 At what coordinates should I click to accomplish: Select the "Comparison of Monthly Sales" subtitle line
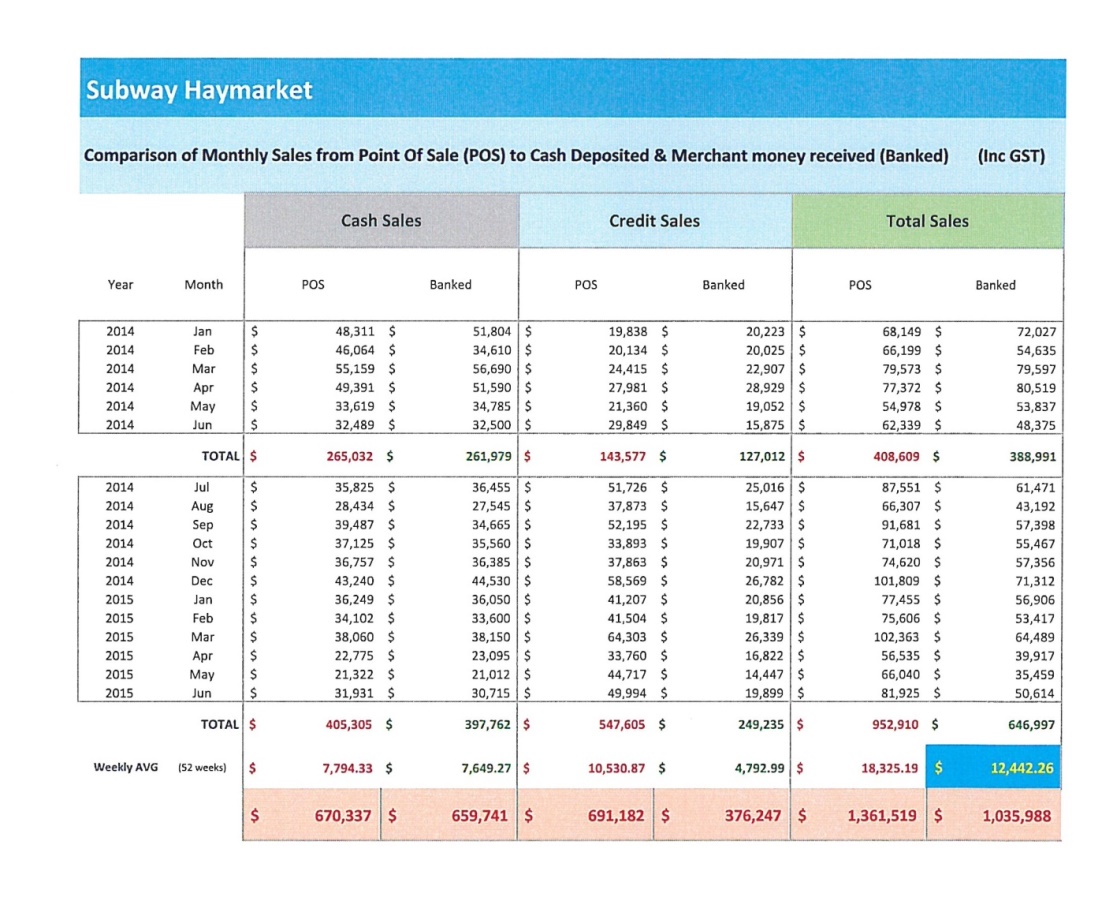pyautogui.click(x=516, y=155)
